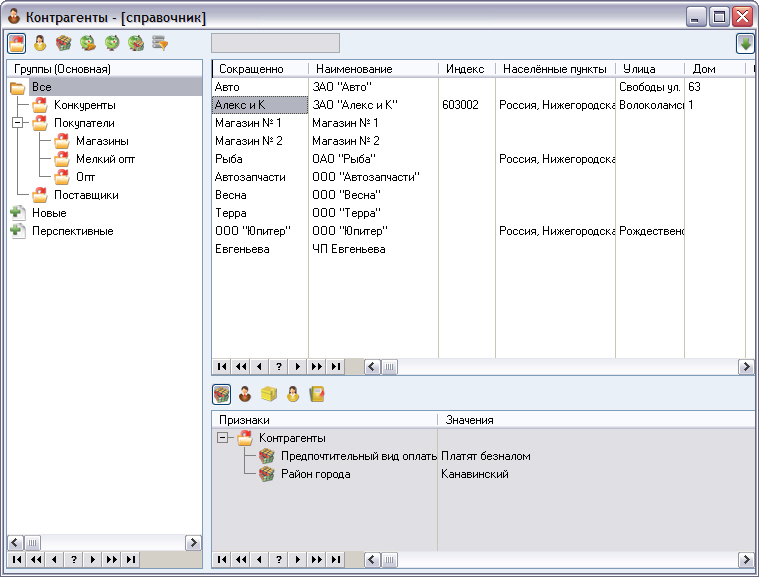Jump back a page in contractors grid navigator
The width and height of the screenshot is (759, 577).
[x=241, y=367]
